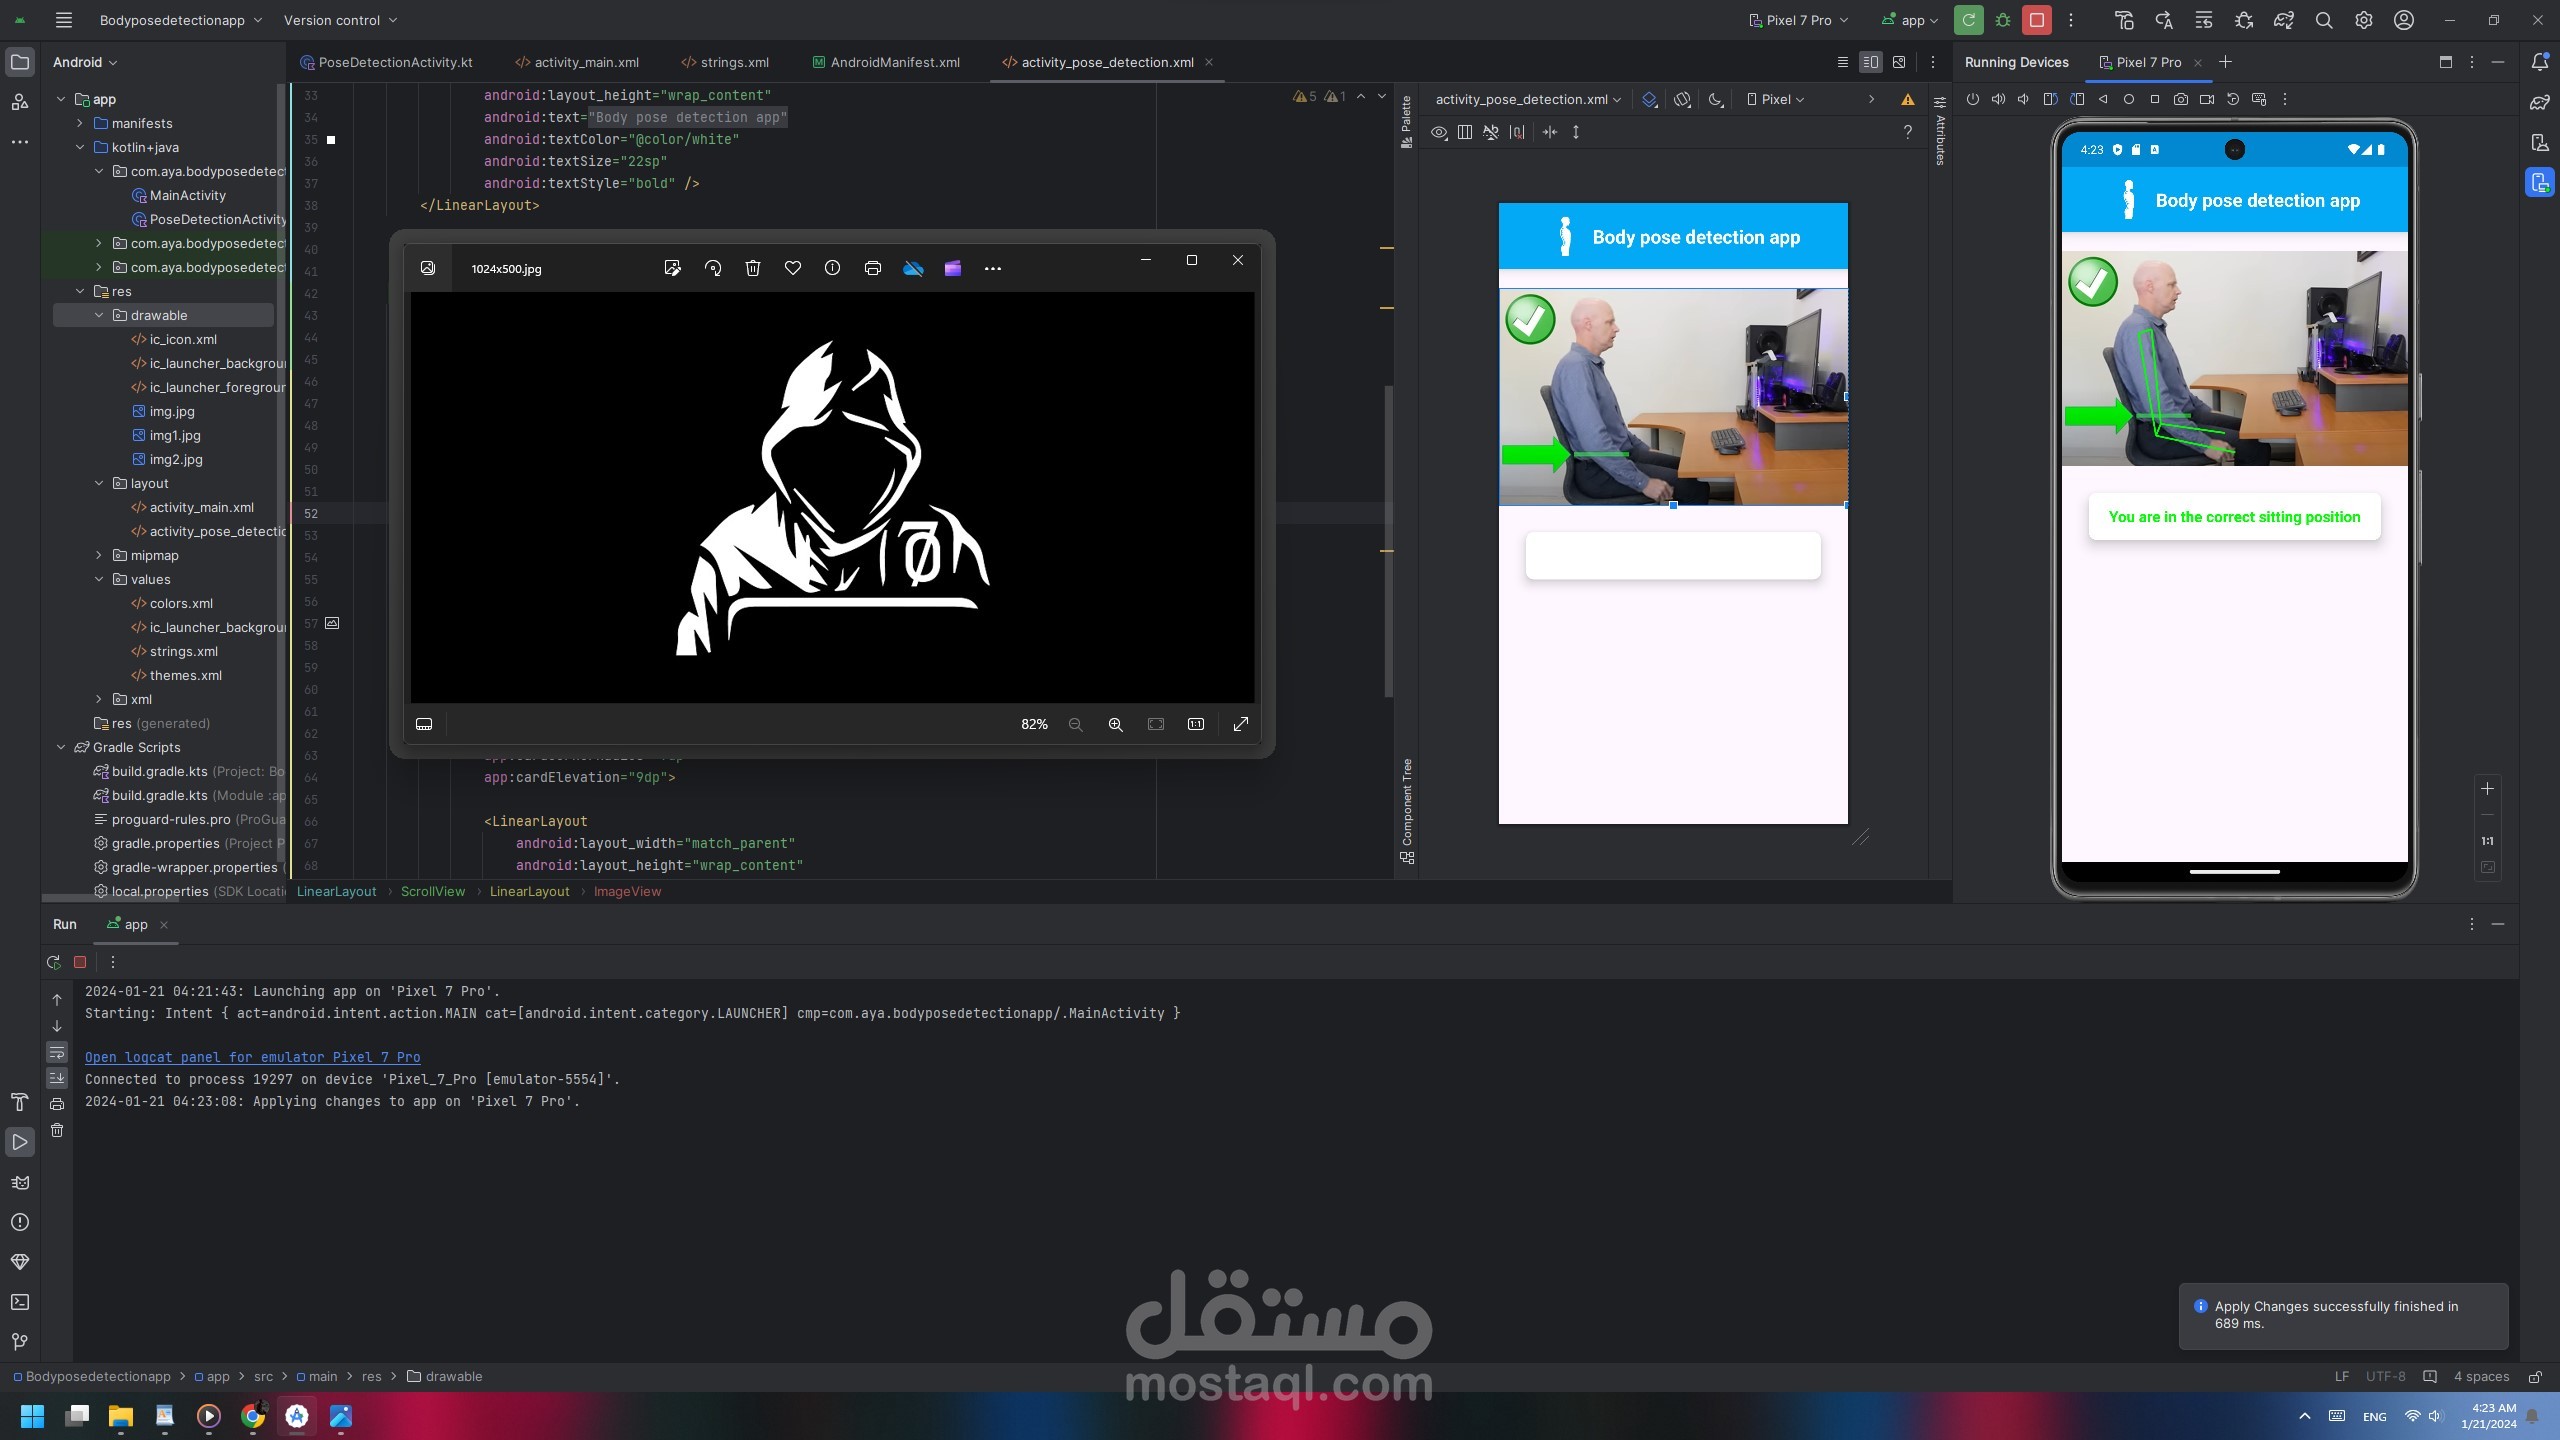This screenshot has height=1440, width=2560.
Task: Open logcat panel for emulator link
Action: click(252, 1057)
